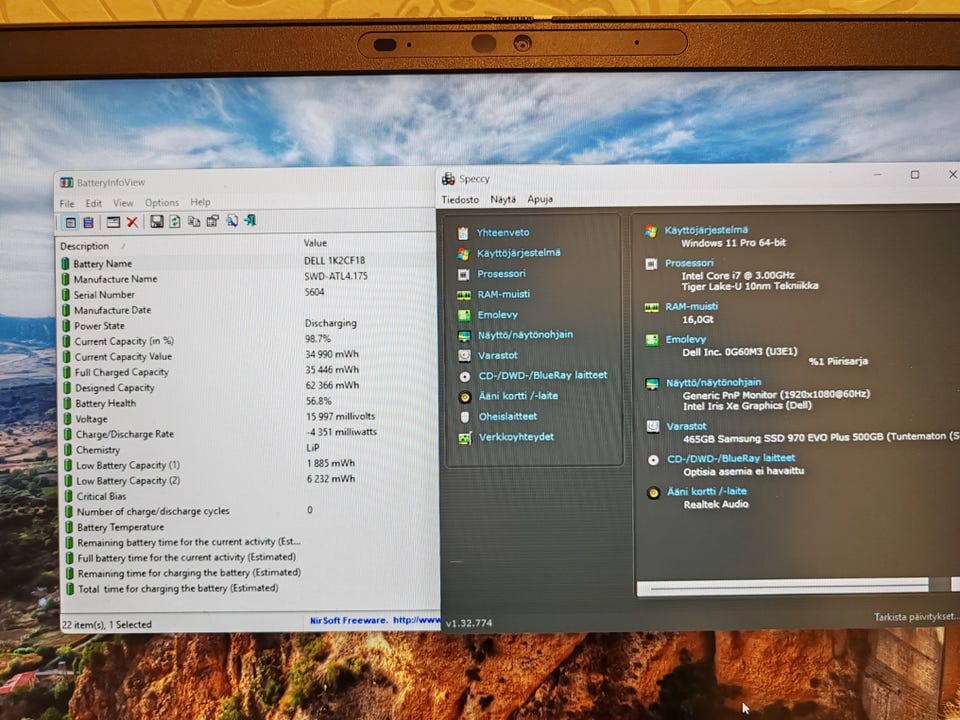Screen dimensions: 960x720
Task: Open the NirSoft Freeware website link
Action: point(375,621)
